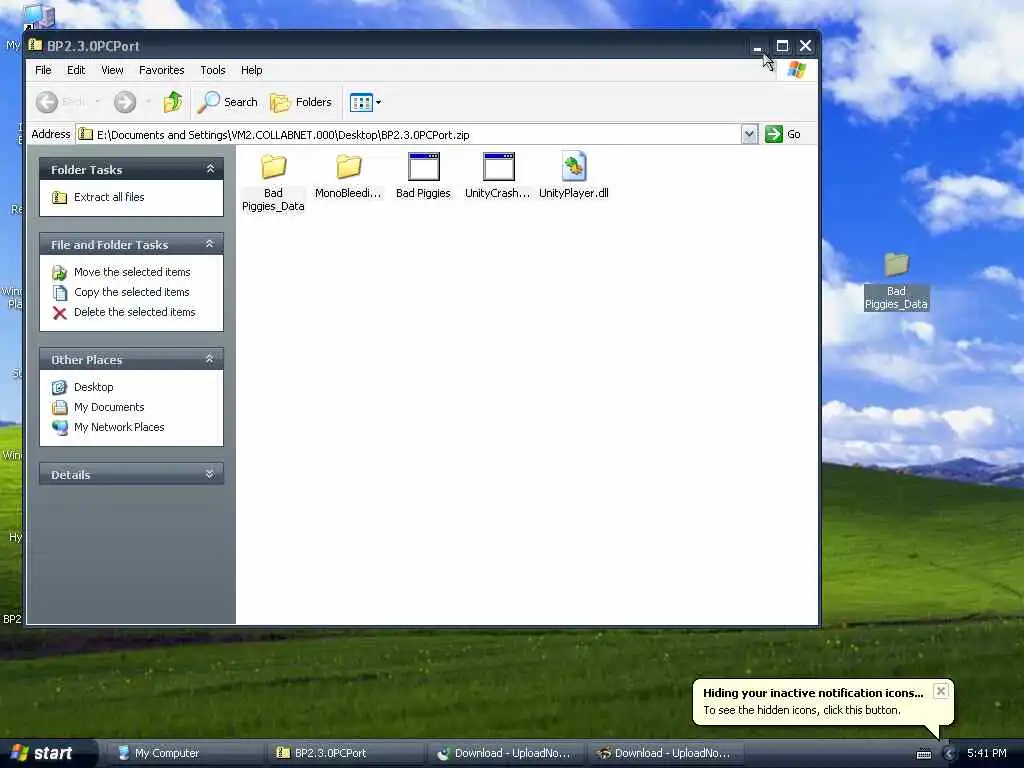Expand the Details panel
The width and height of the screenshot is (1024, 768).
click(210, 474)
